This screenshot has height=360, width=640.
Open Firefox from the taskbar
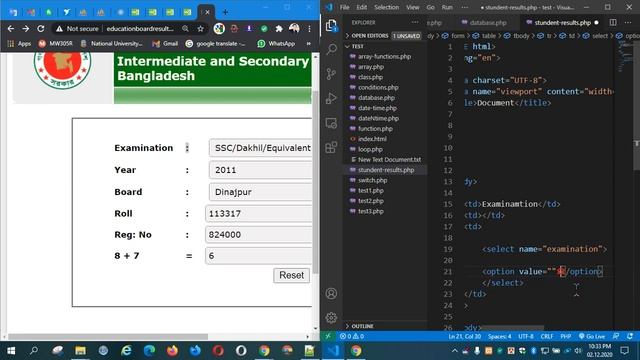(x=172, y=351)
